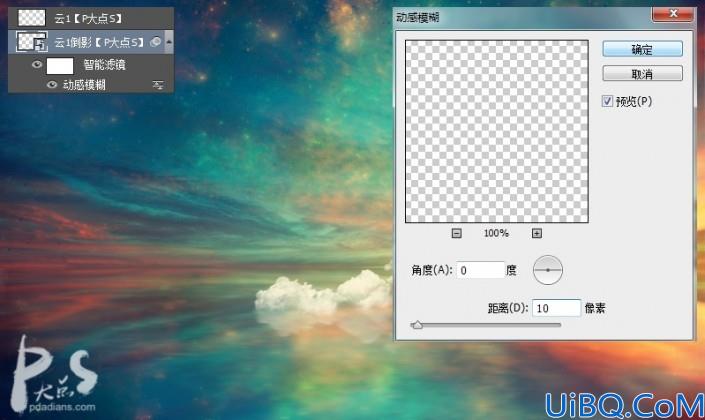Select the 云1【P大点S】 layer

coord(91,18)
